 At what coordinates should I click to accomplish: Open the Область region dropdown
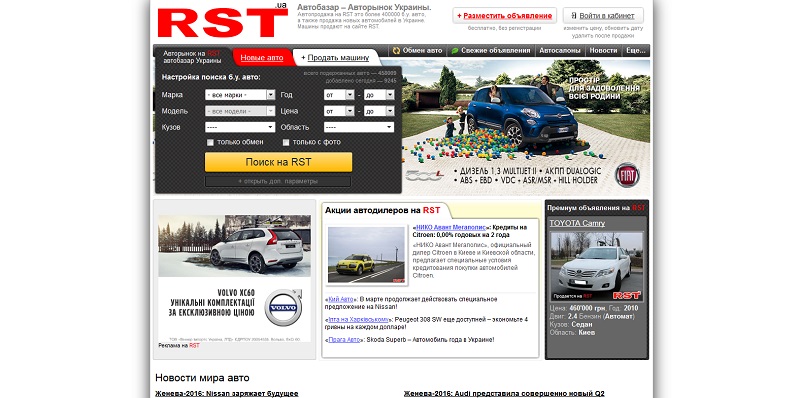pos(359,127)
